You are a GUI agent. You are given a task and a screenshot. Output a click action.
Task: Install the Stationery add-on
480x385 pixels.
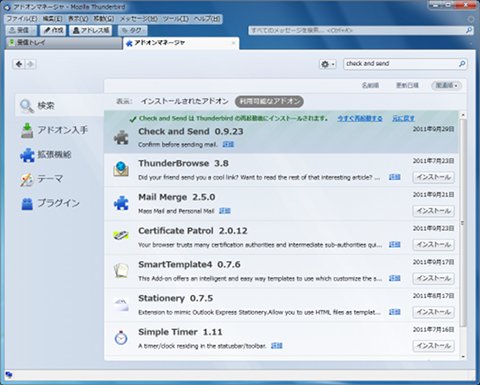tap(433, 312)
